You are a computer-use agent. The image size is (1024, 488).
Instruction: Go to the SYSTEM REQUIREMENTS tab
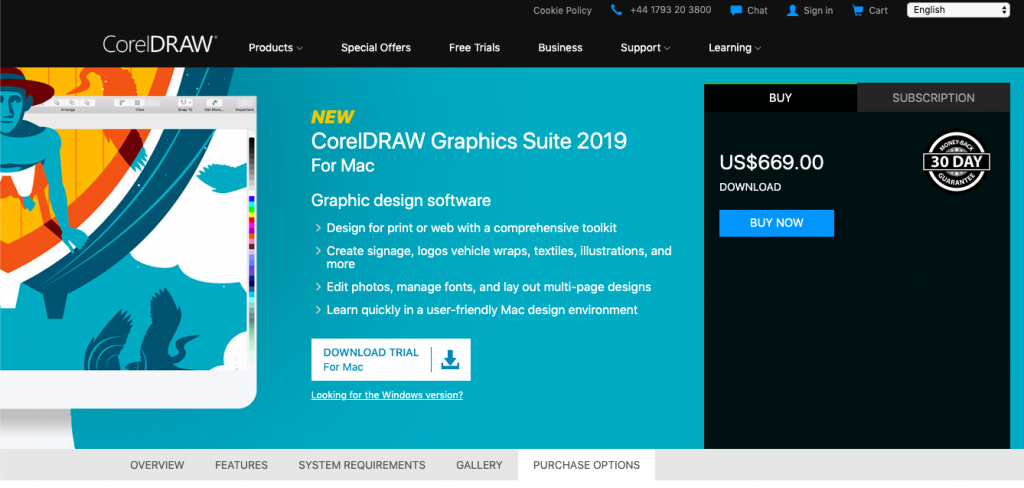362,465
